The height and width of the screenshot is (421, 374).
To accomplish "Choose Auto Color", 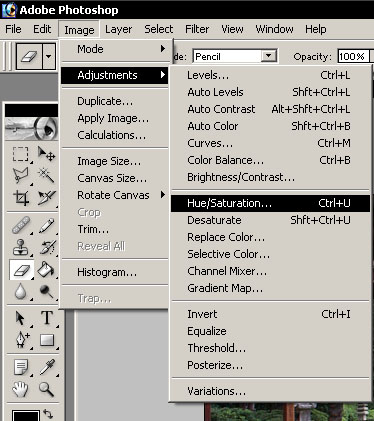I will pos(270,126).
